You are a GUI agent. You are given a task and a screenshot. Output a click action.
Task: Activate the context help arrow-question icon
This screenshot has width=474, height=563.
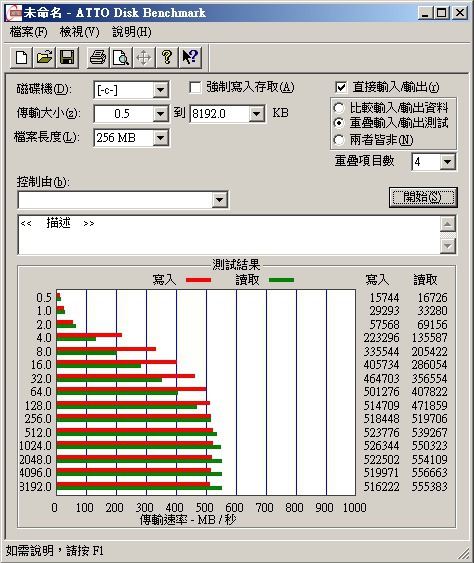190,57
